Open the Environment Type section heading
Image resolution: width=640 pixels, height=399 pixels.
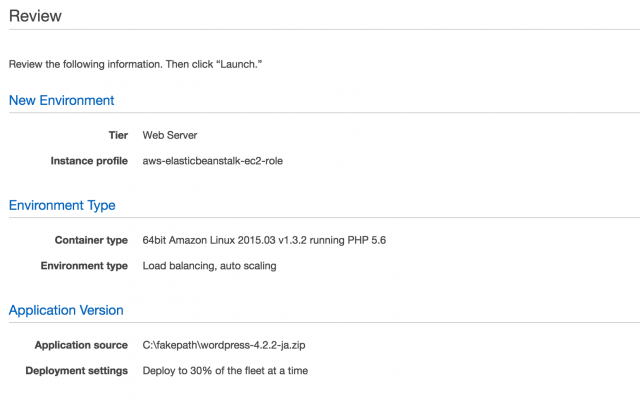pos(62,205)
